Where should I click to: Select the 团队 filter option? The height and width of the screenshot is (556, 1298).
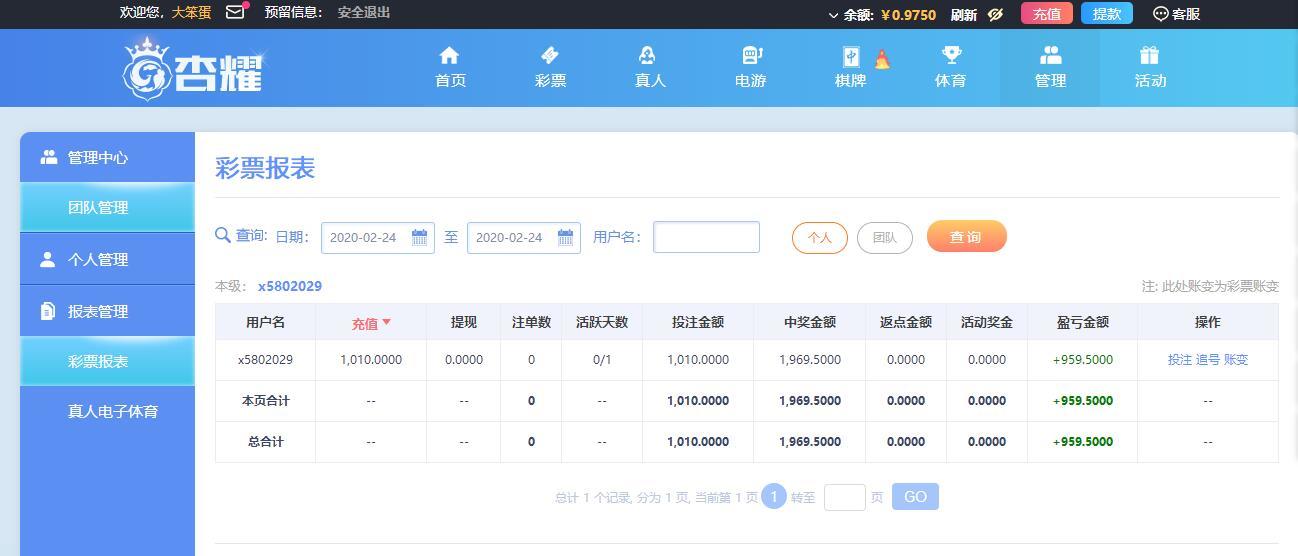(x=885, y=237)
